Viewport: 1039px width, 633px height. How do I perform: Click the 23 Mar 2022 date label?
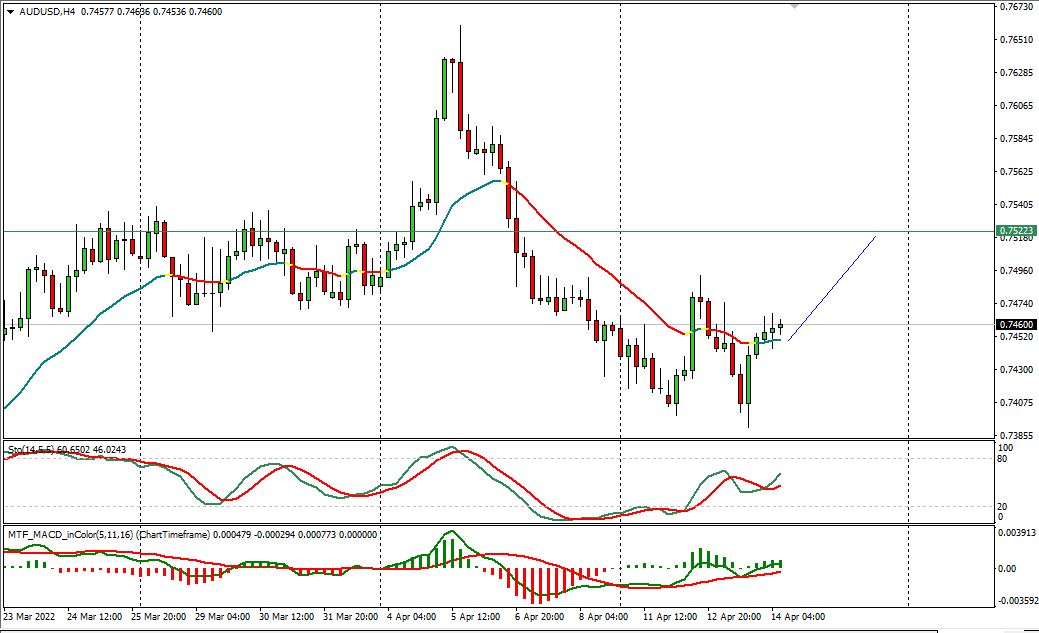coord(29,616)
